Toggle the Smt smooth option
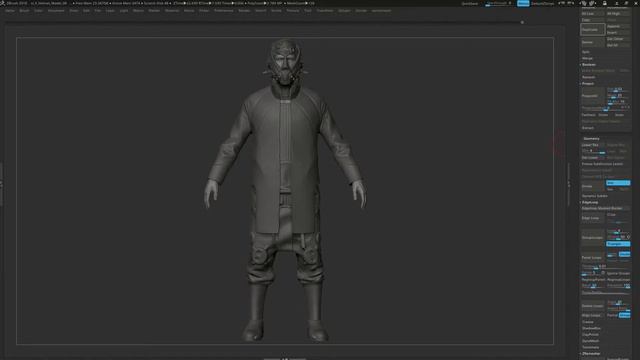 click(x=618, y=183)
